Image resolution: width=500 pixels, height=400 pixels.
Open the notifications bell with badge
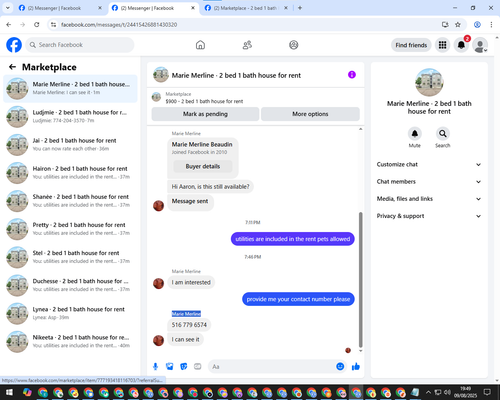click(x=461, y=45)
